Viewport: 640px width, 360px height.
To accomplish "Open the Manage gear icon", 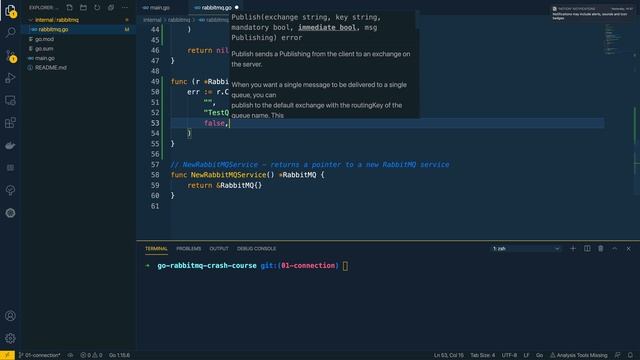I will (10, 338).
